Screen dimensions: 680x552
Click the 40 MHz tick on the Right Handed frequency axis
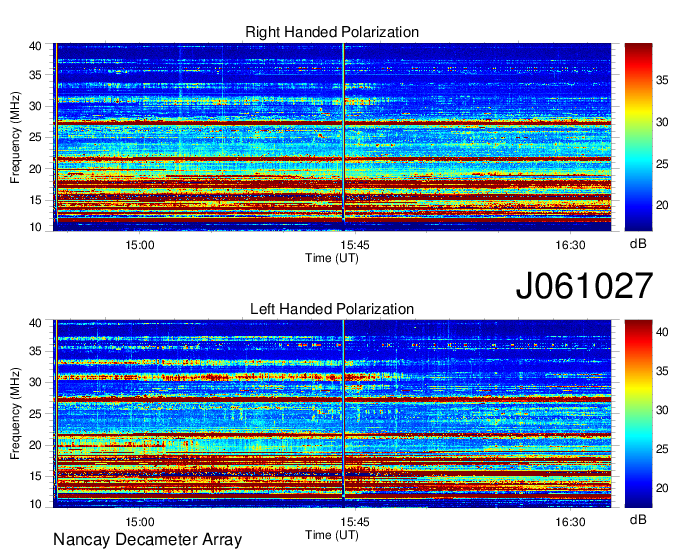tap(35, 46)
